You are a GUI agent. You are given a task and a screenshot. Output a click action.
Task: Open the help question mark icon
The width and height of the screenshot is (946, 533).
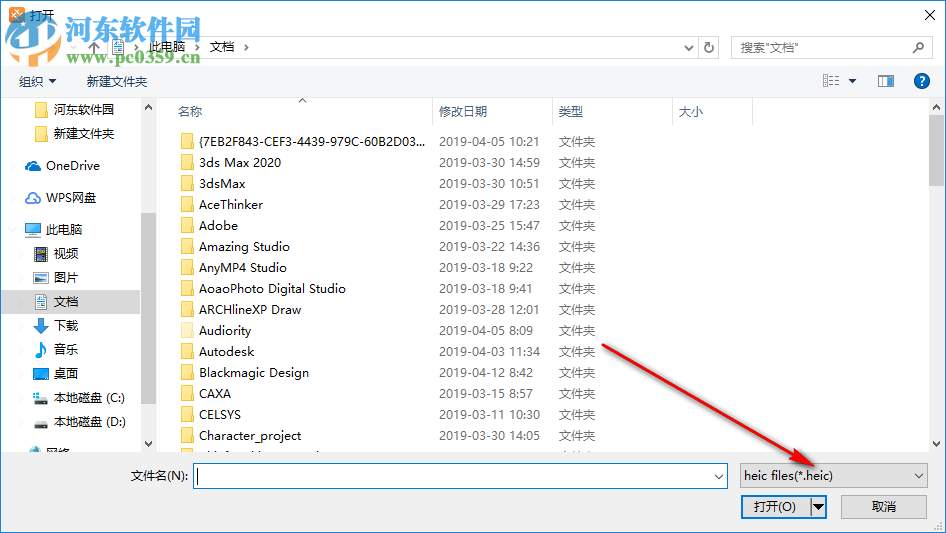tap(921, 81)
